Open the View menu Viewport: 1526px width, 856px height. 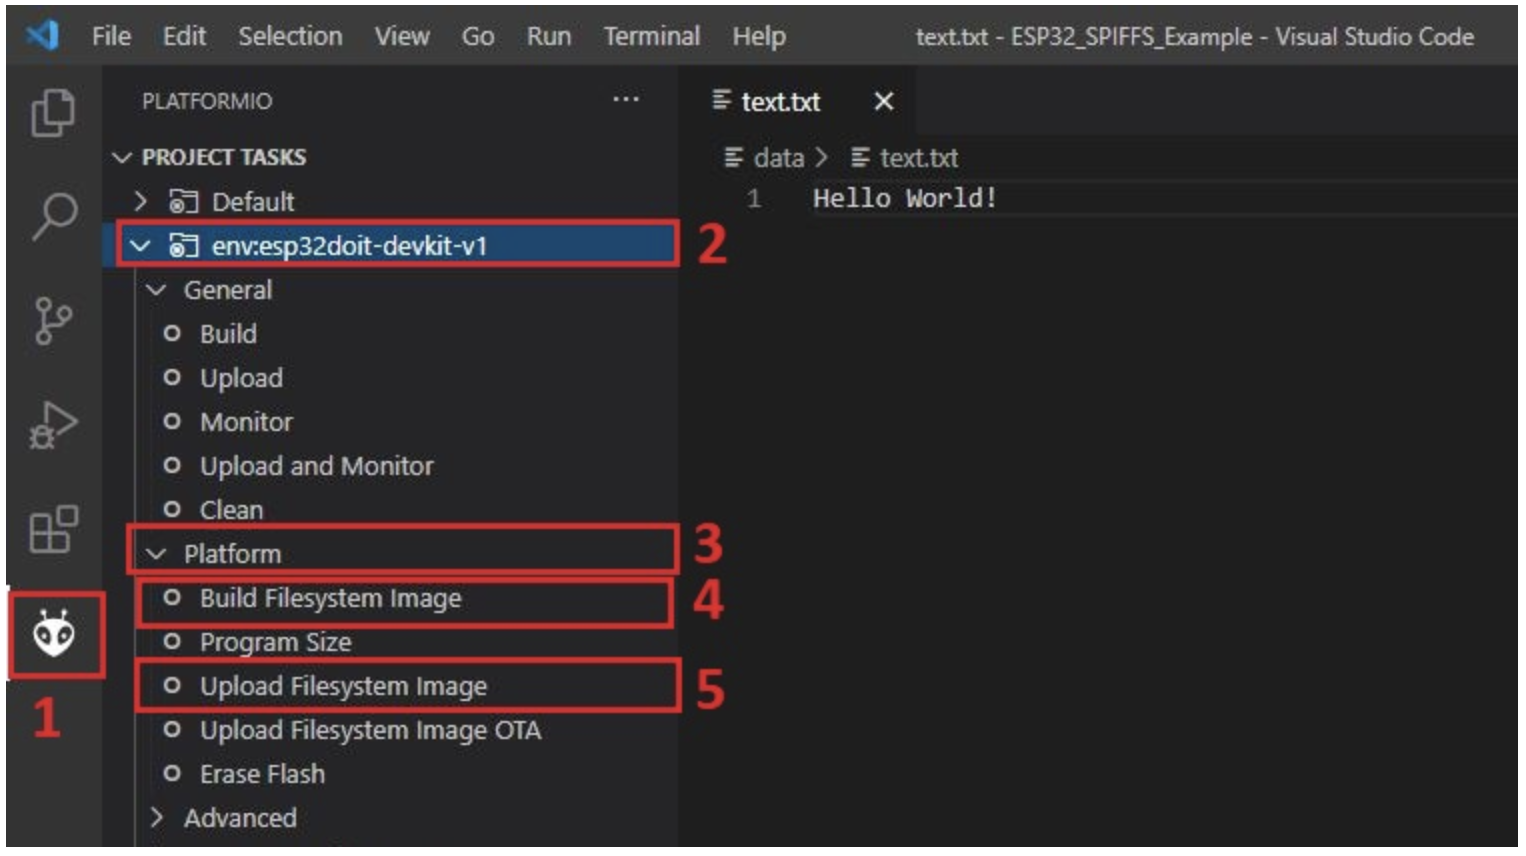[x=402, y=37]
